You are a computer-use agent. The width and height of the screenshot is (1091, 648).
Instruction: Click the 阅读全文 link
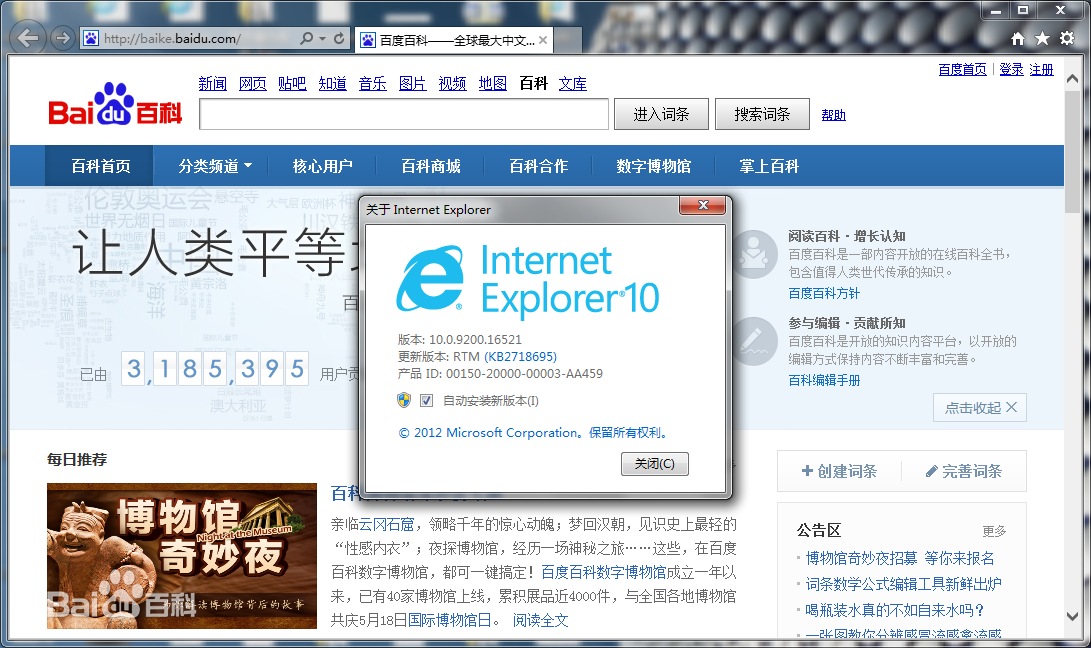tap(541, 620)
